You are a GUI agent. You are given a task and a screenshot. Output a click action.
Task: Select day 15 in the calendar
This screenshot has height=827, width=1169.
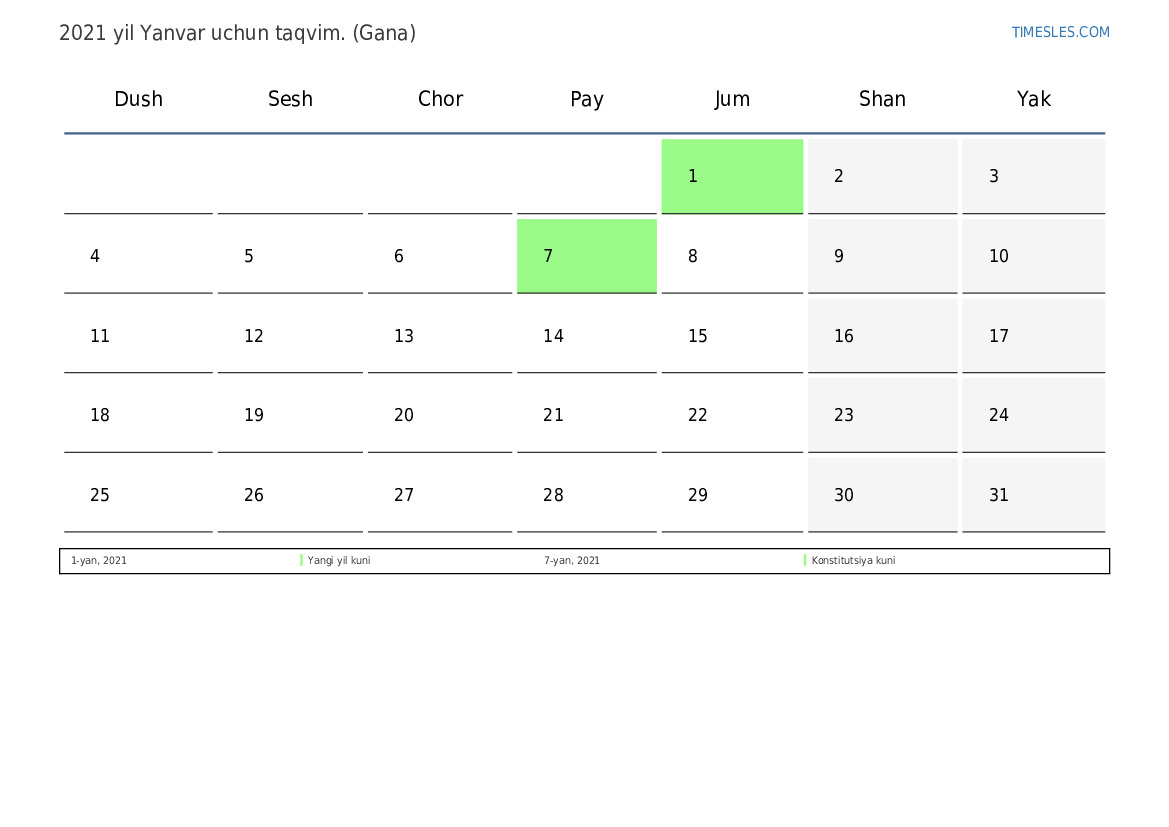pos(732,336)
